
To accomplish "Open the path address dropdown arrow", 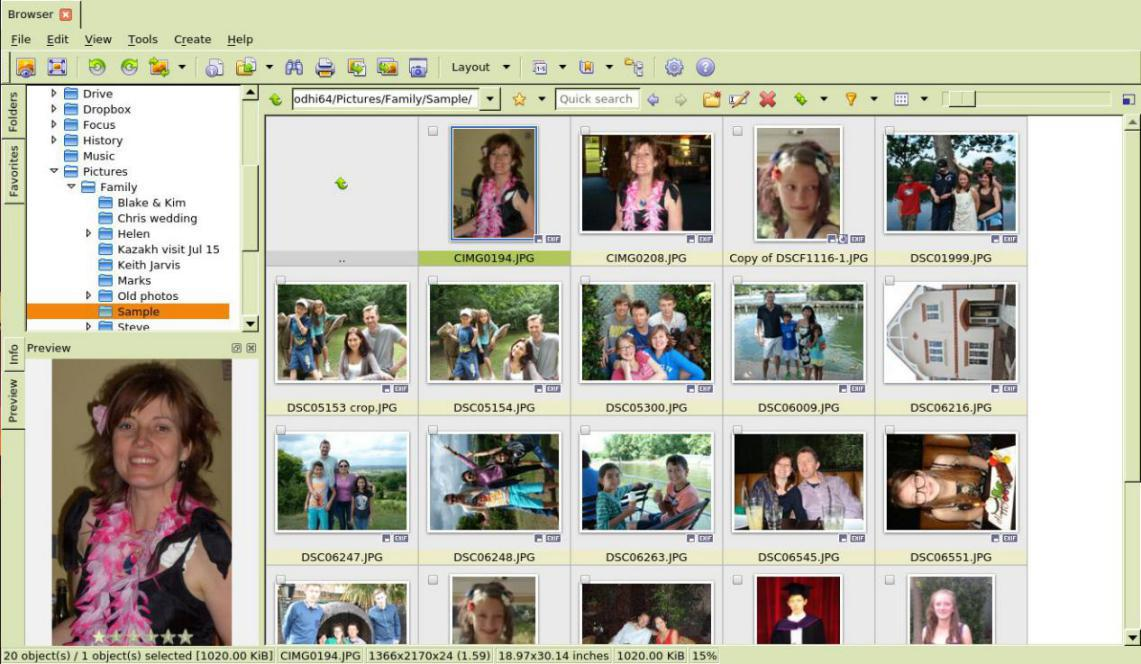I will point(490,99).
